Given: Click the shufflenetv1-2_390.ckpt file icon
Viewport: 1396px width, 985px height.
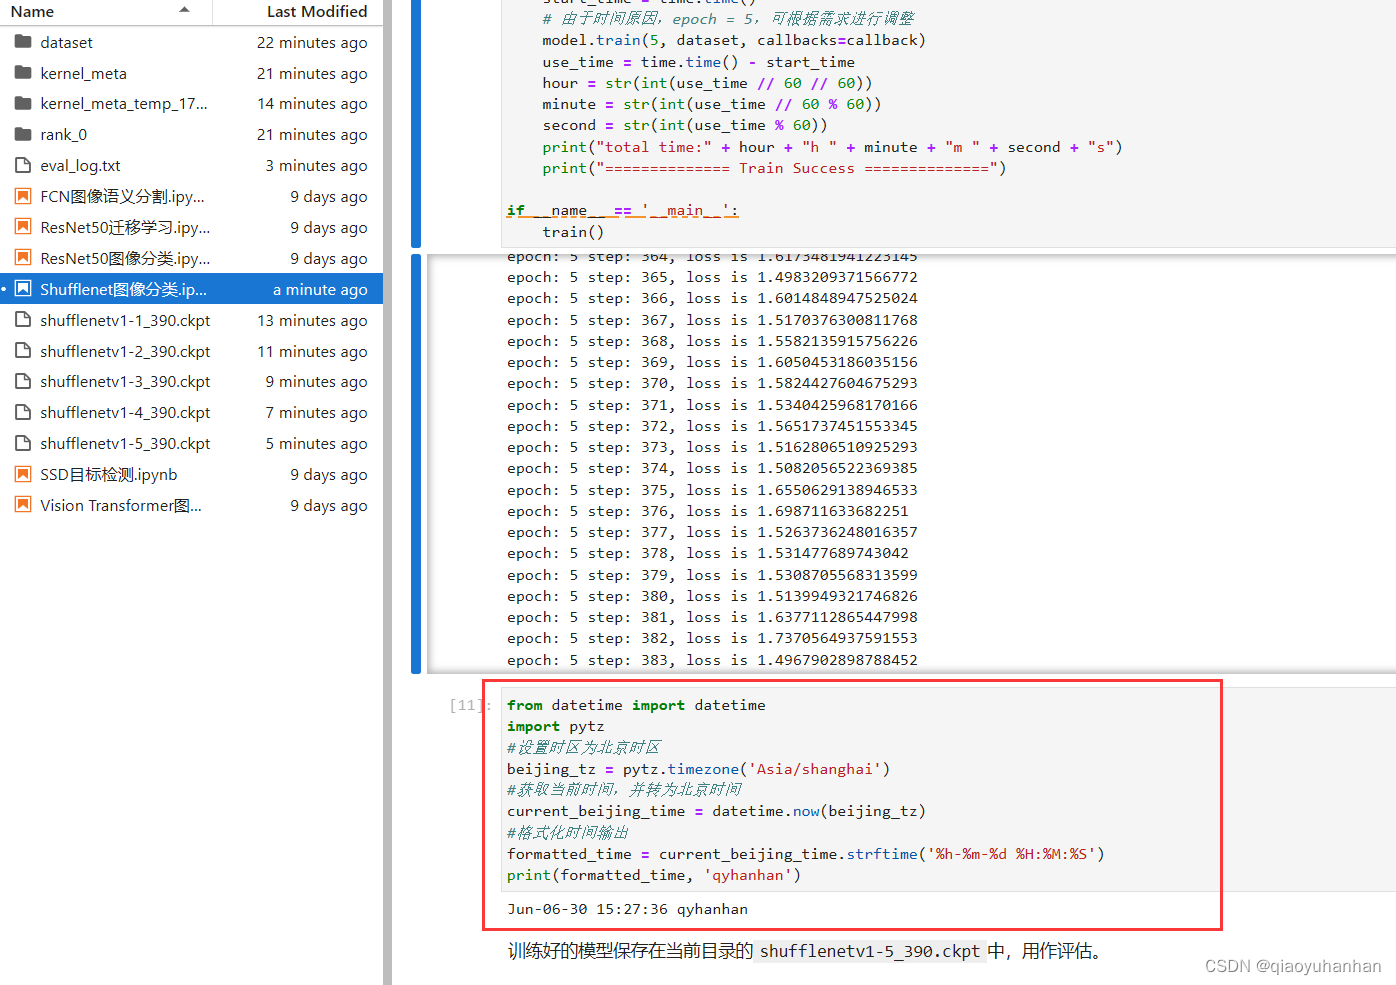Looking at the screenshot, I should (x=23, y=351).
